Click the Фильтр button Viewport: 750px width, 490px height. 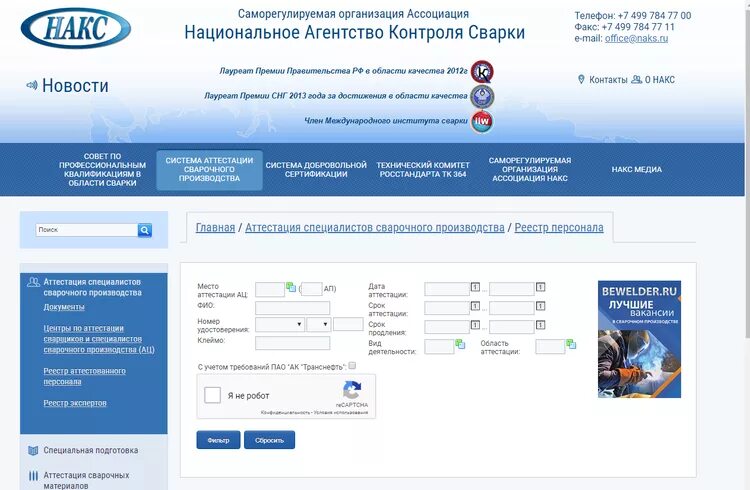coord(218,440)
